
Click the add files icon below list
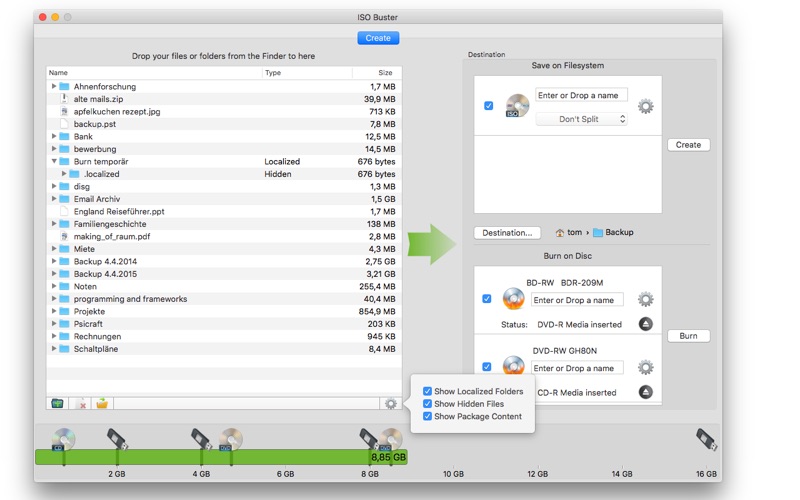coord(57,404)
